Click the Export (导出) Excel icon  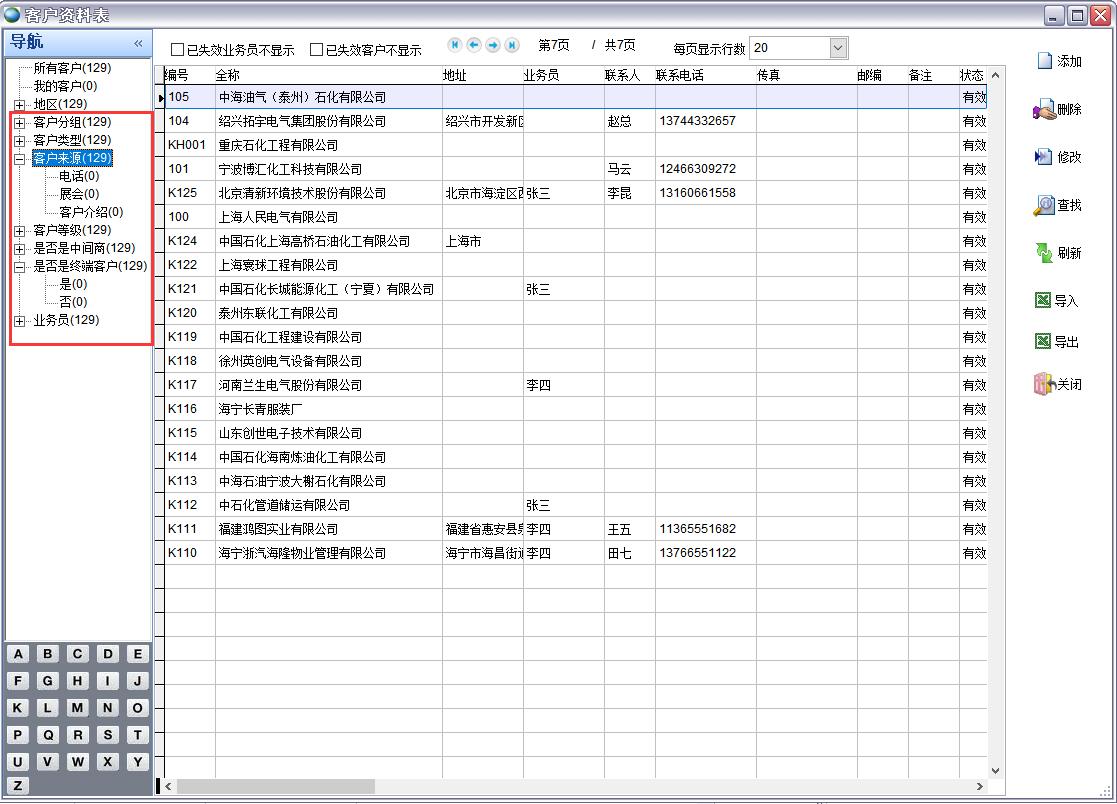1043,342
